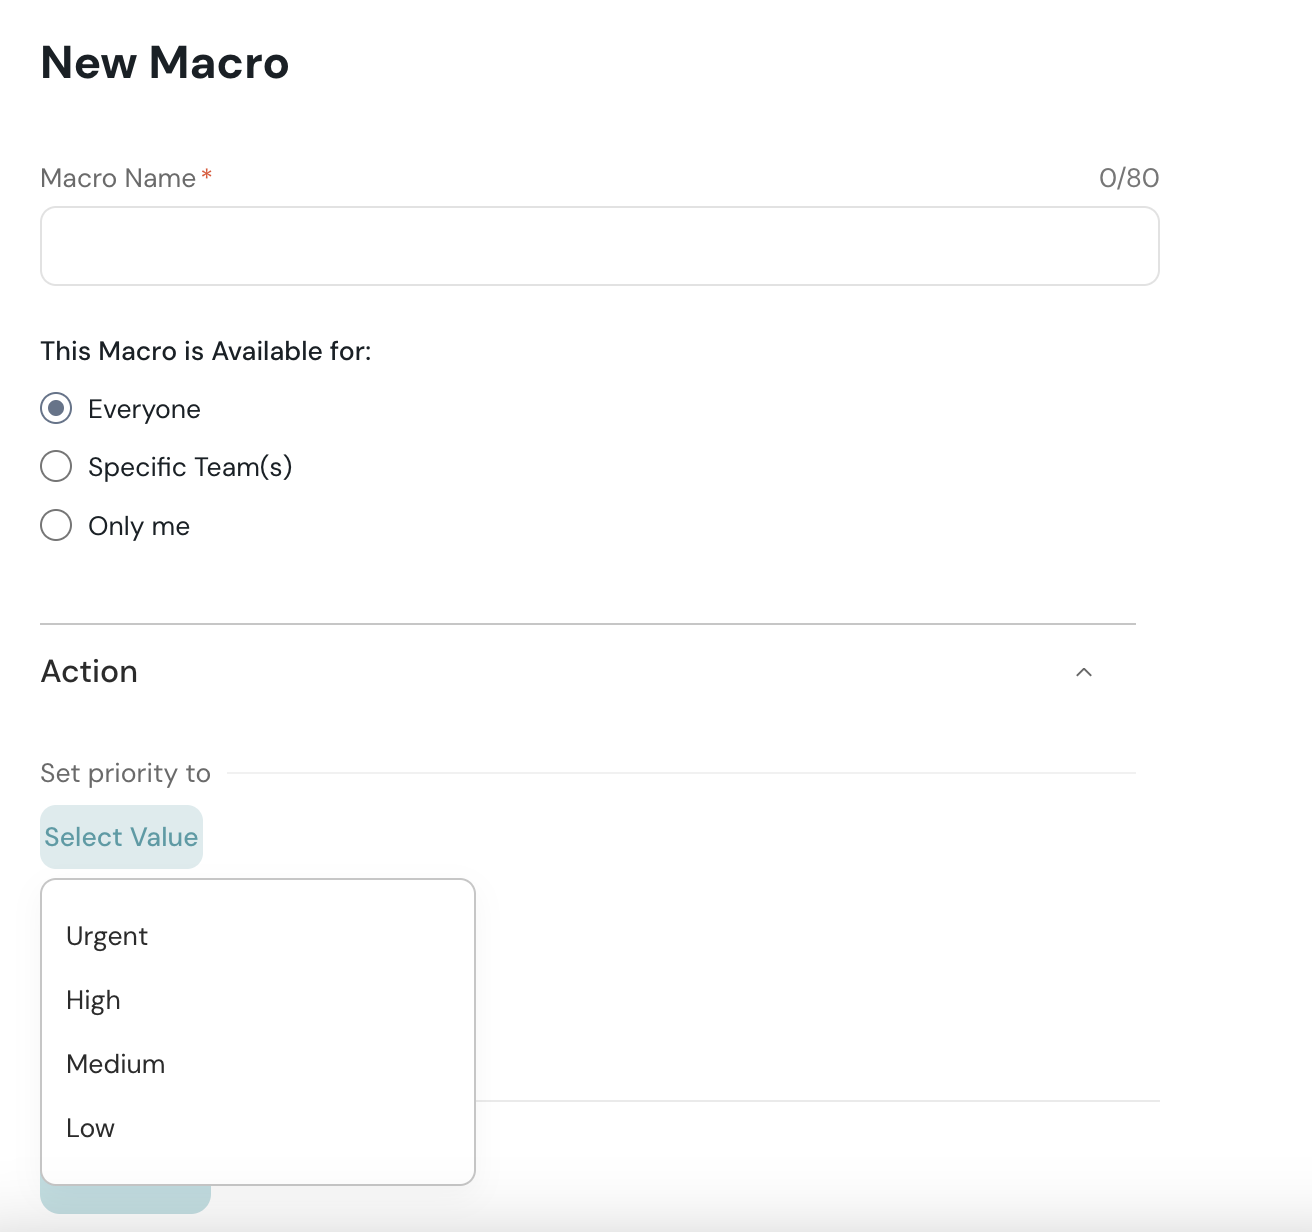Select Medium in the priority list
The width and height of the screenshot is (1312, 1232).
pyautogui.click(x=115, y=1064)
